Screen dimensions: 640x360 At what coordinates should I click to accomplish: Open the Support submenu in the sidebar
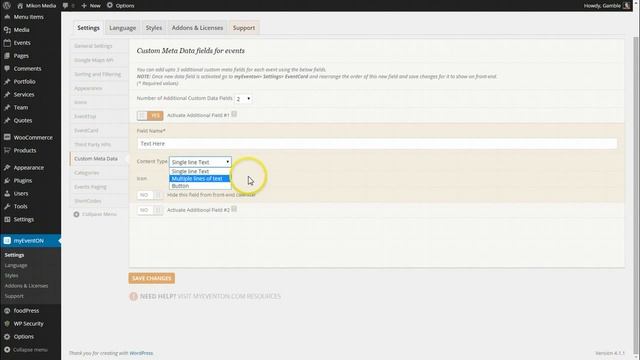(14, 296)
